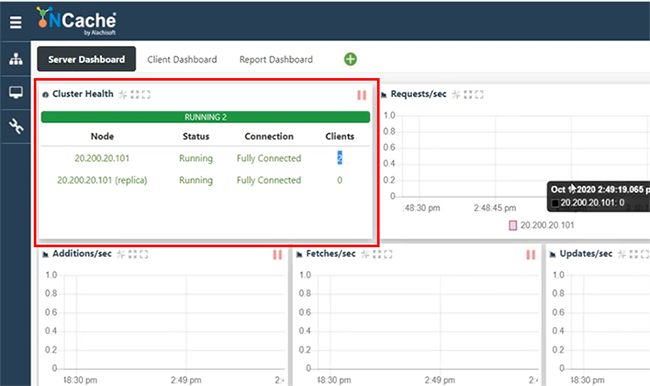Maximize the Requests/sec panel
Screen dimensions: 650x386
click(479, 95)
